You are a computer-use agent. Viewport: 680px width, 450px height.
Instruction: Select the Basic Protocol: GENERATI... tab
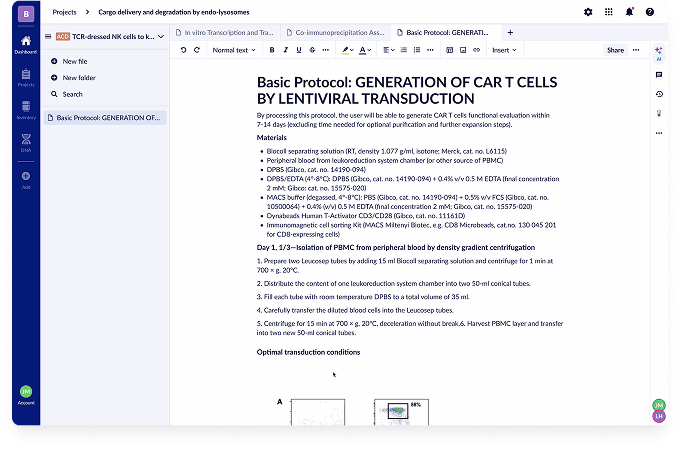click(x=447, y=33)
